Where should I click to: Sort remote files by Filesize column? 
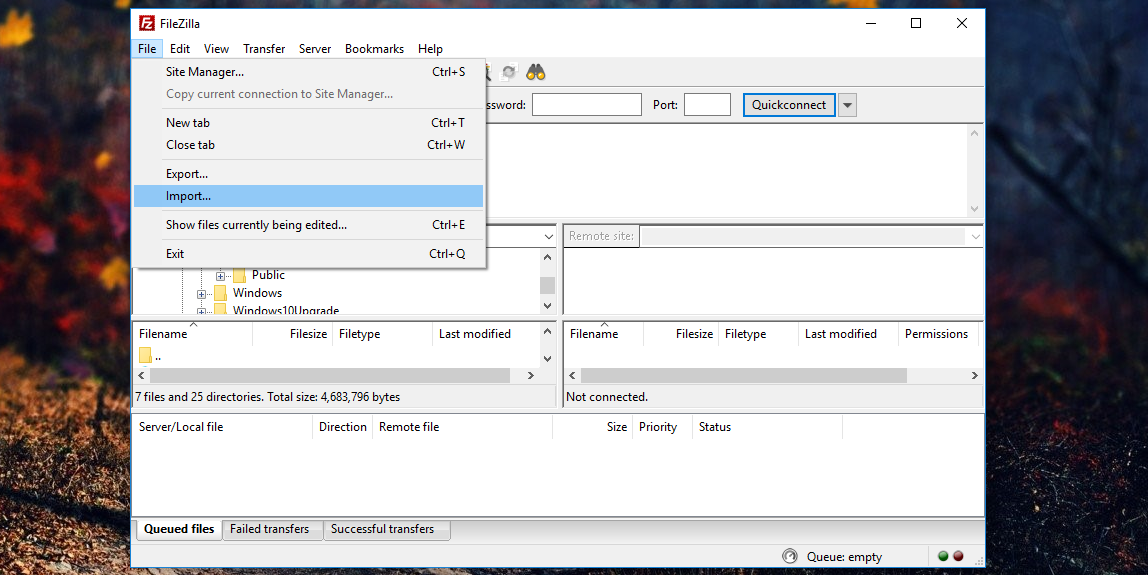[x=682, y=334]
